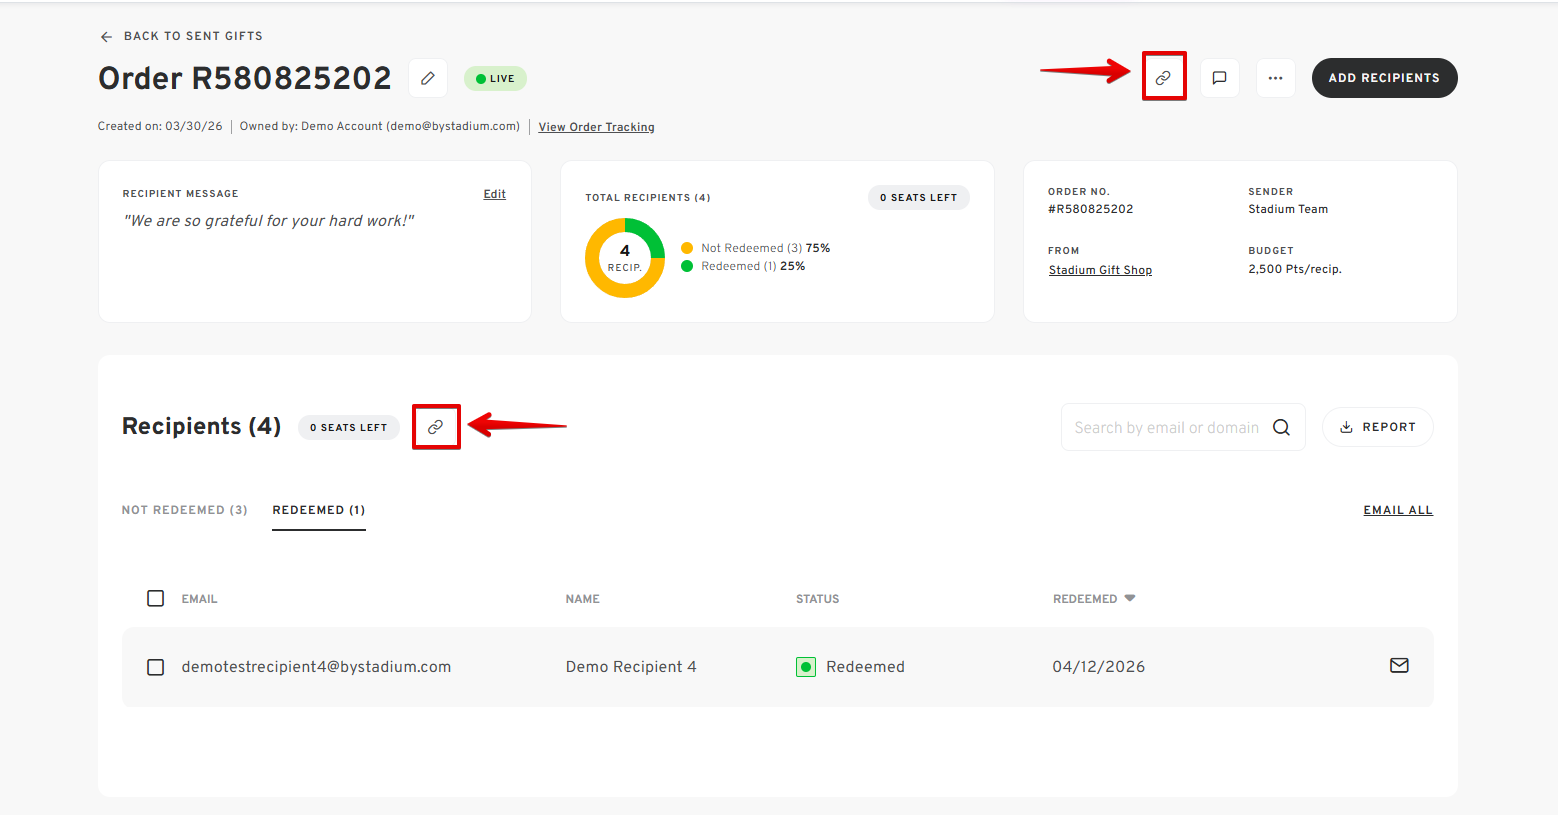Image resolution: width=1558 pixels, height=815 pixels.
Task: Edit the recipient message
Action: click(494, 194)
